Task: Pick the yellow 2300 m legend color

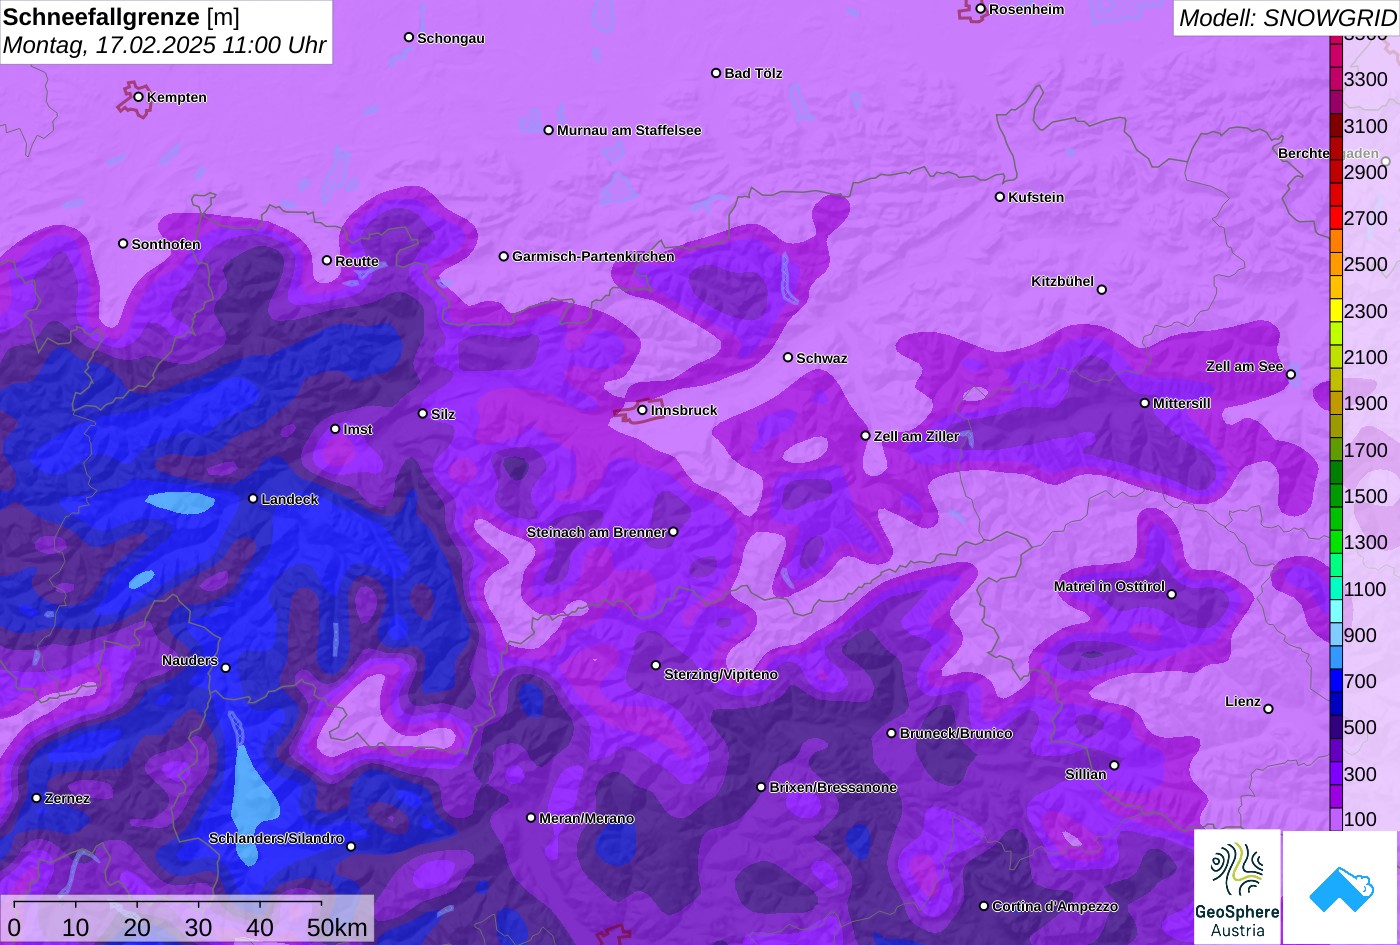Action: point(1335,311)
